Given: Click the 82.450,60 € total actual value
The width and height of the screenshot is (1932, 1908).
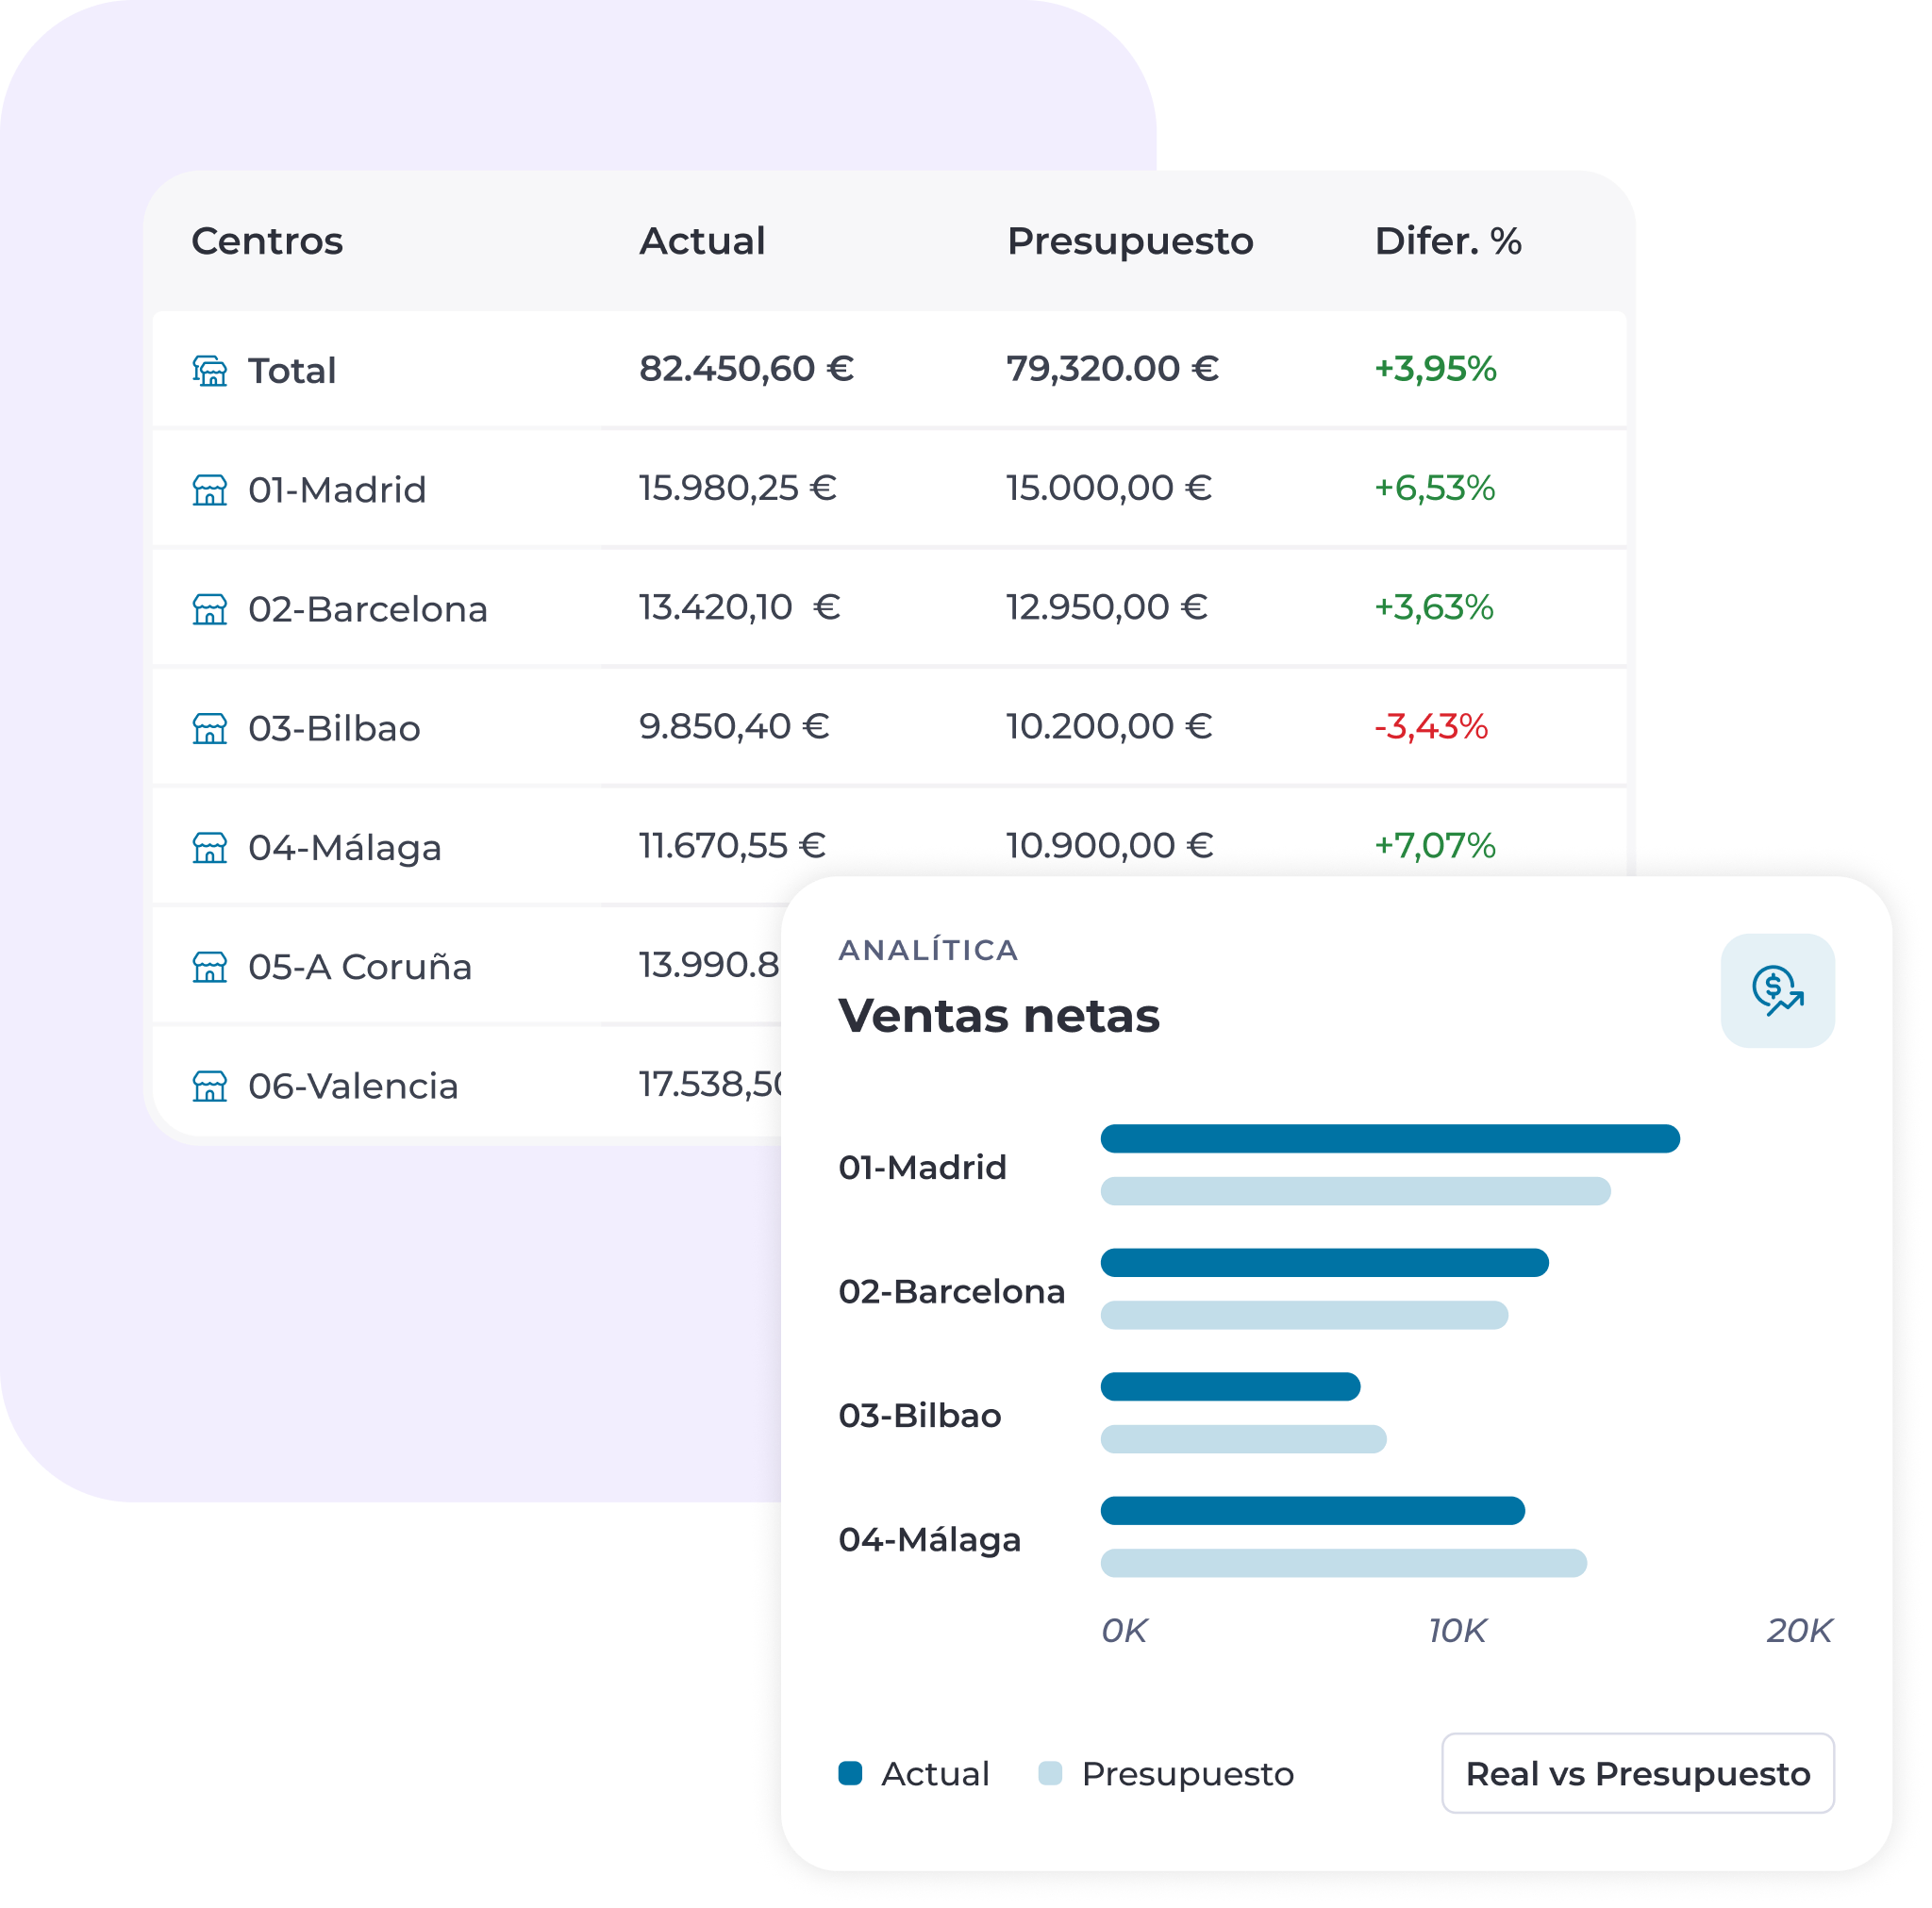Looking at the screenshot, I should (746, 369).
